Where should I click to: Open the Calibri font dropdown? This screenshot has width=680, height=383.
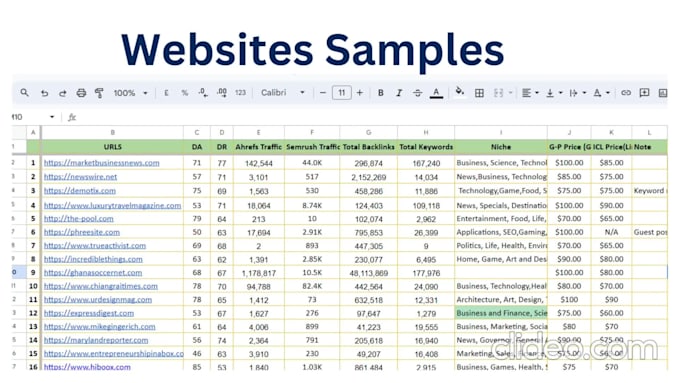(283, 93)
